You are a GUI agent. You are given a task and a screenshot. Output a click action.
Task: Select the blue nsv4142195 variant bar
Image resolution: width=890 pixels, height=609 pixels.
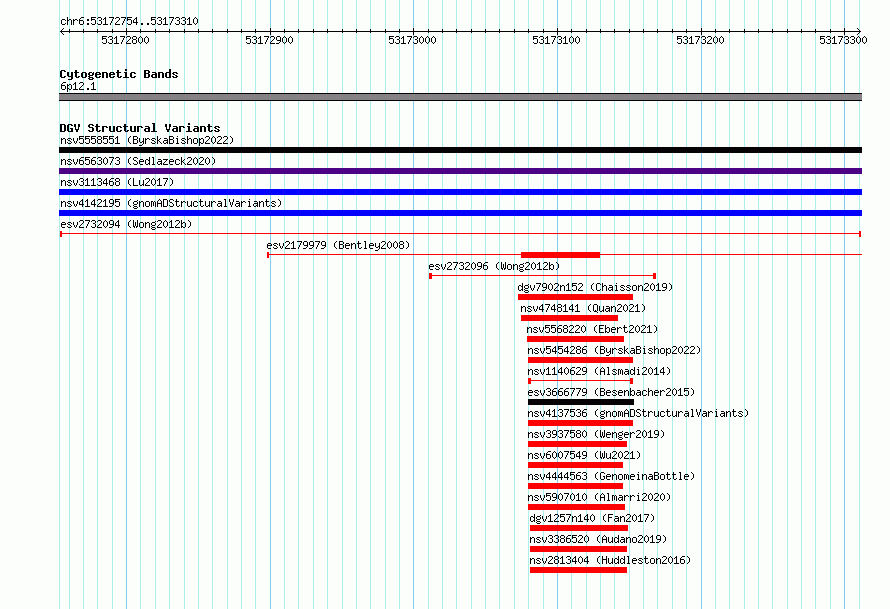click(460, 213)
